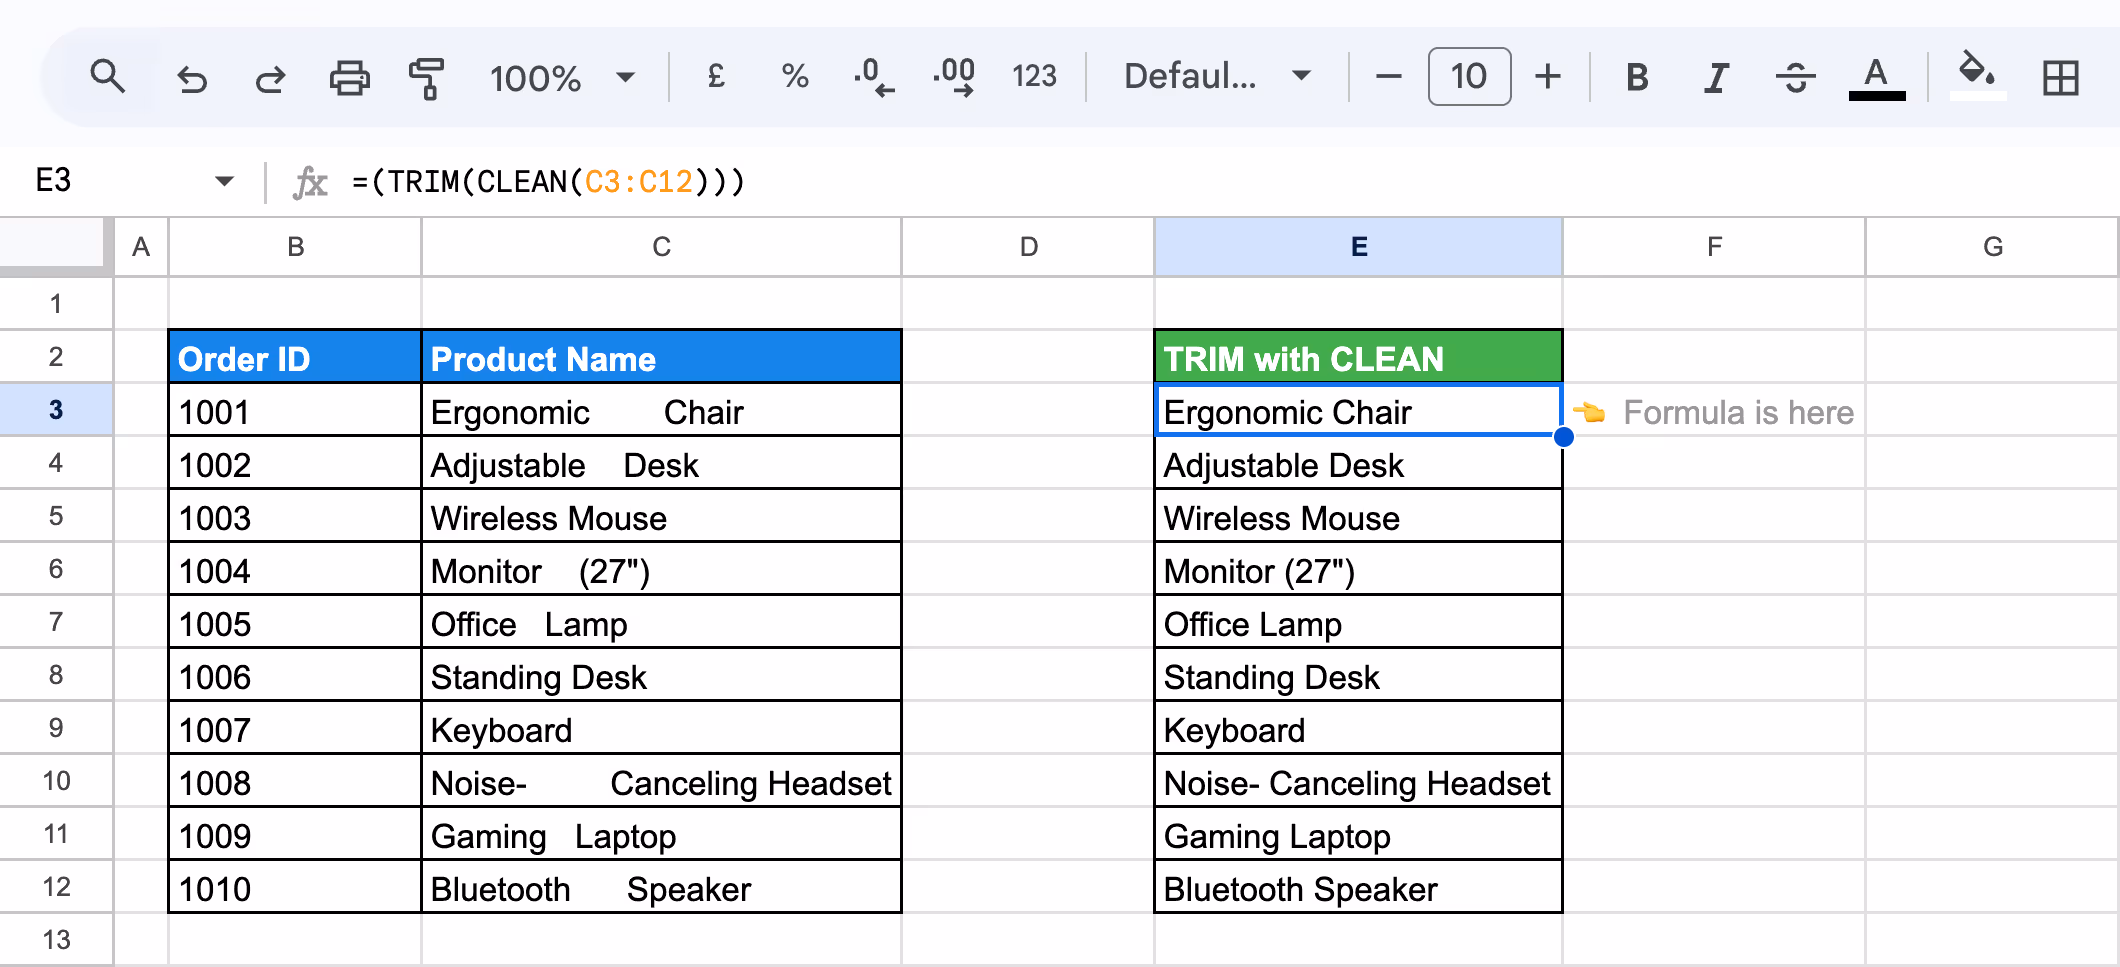Open the Name box dropdown arrow
This screenshot has width=2120, height=967.
pyautogui.click(x=224, y=181)
